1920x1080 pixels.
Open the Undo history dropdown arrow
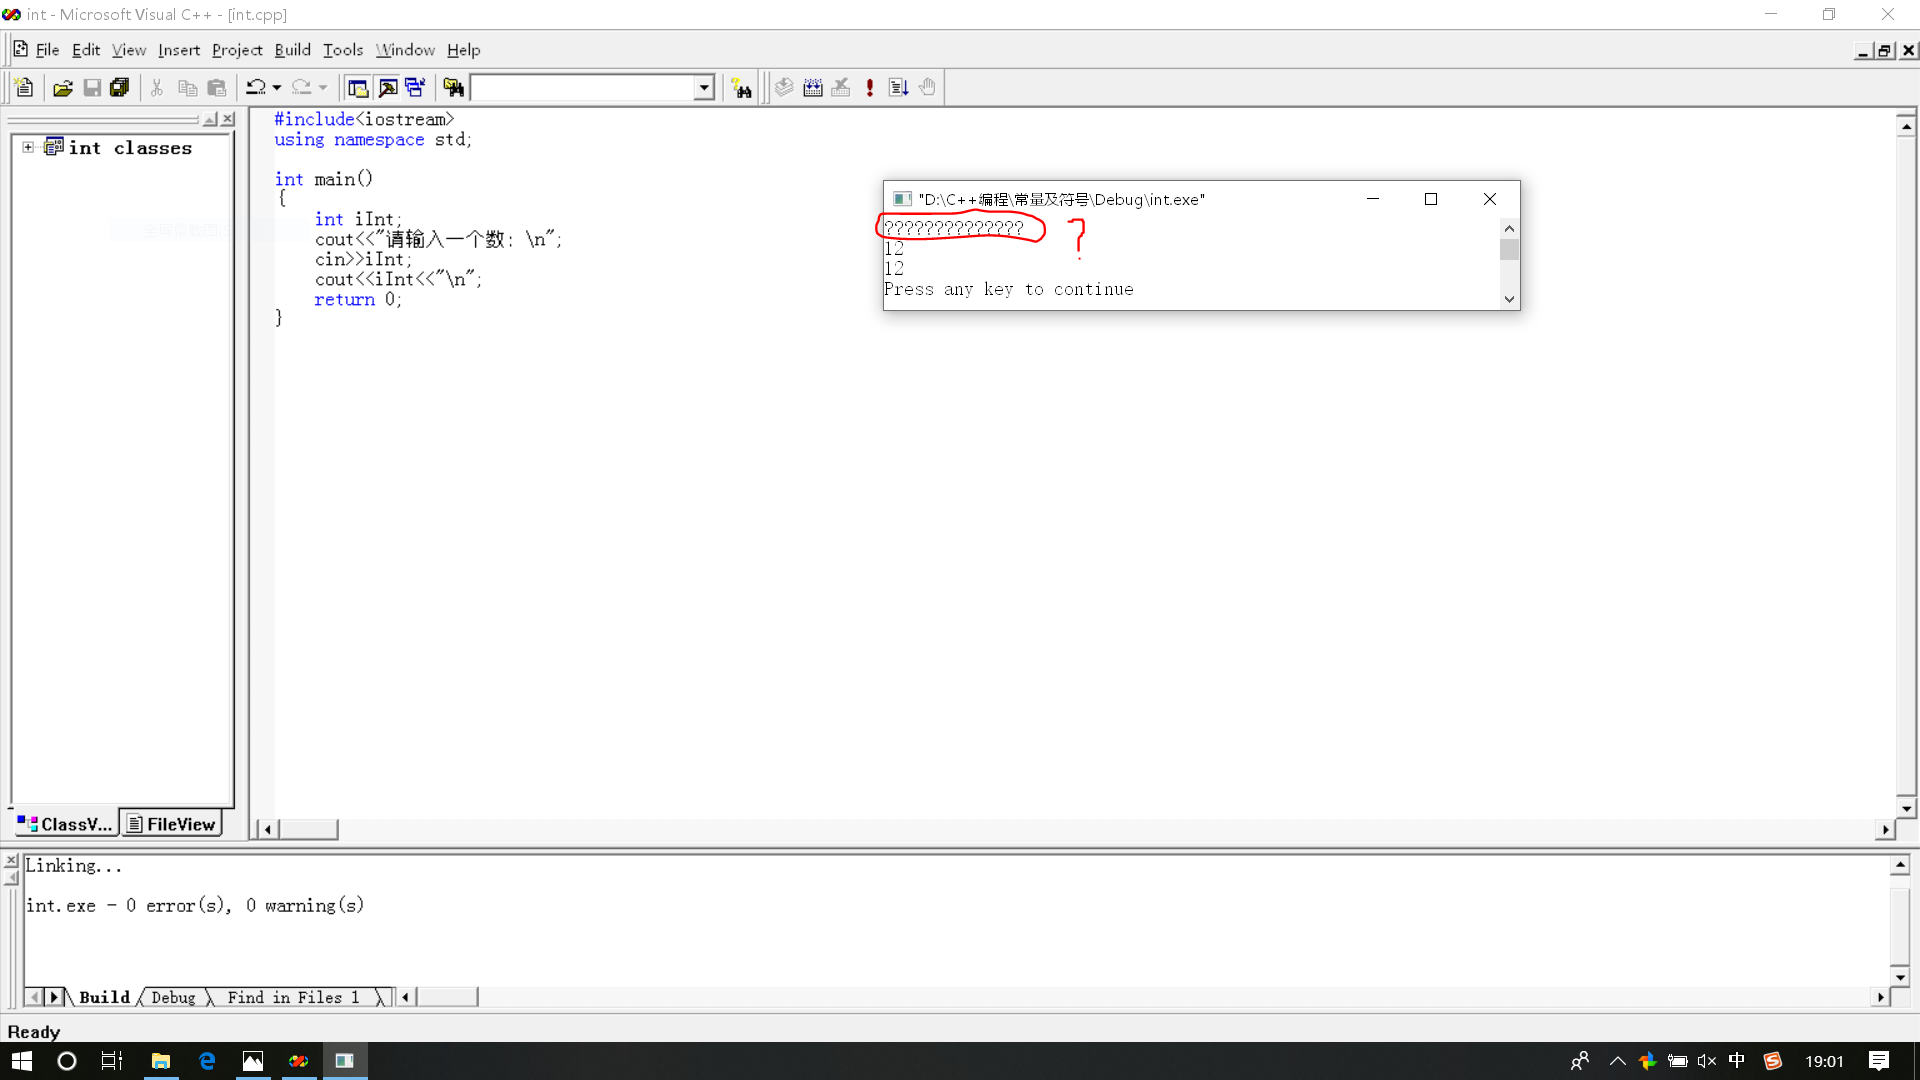(x=277, y=88)
